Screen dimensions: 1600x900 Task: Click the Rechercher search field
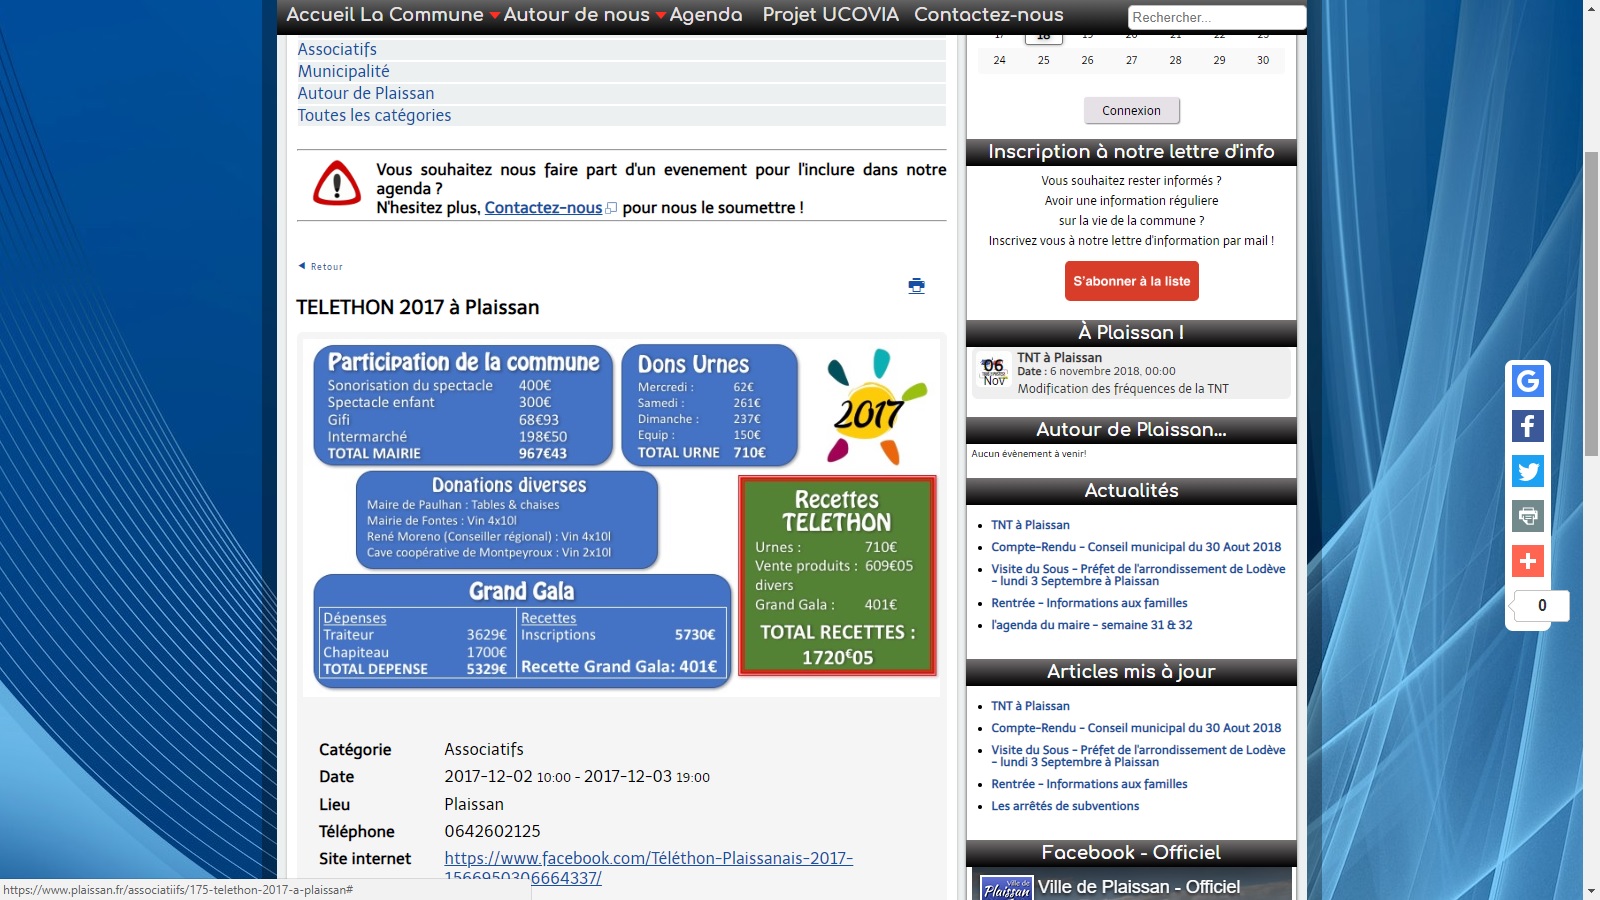[x=1216, y=17]
